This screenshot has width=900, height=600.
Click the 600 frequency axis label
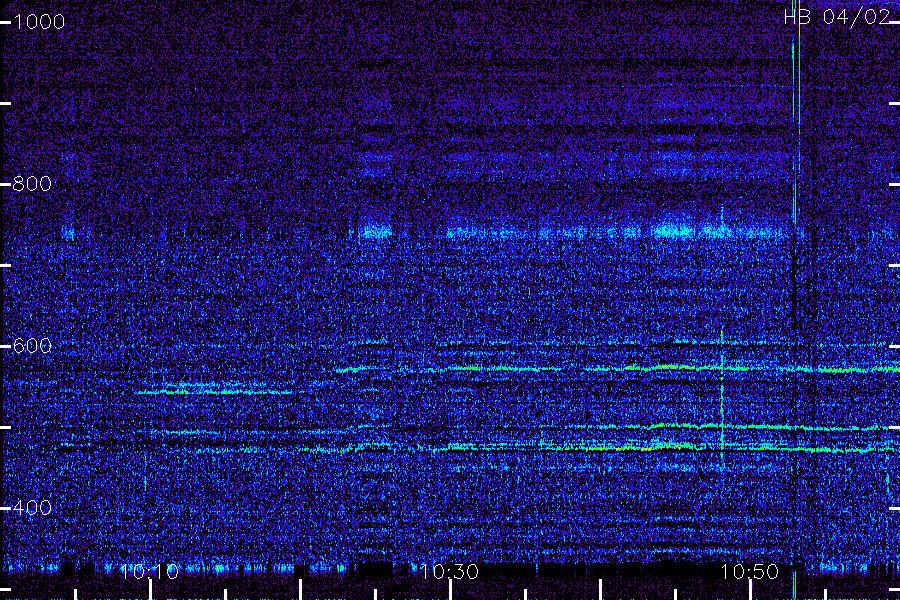pos(32,346)
